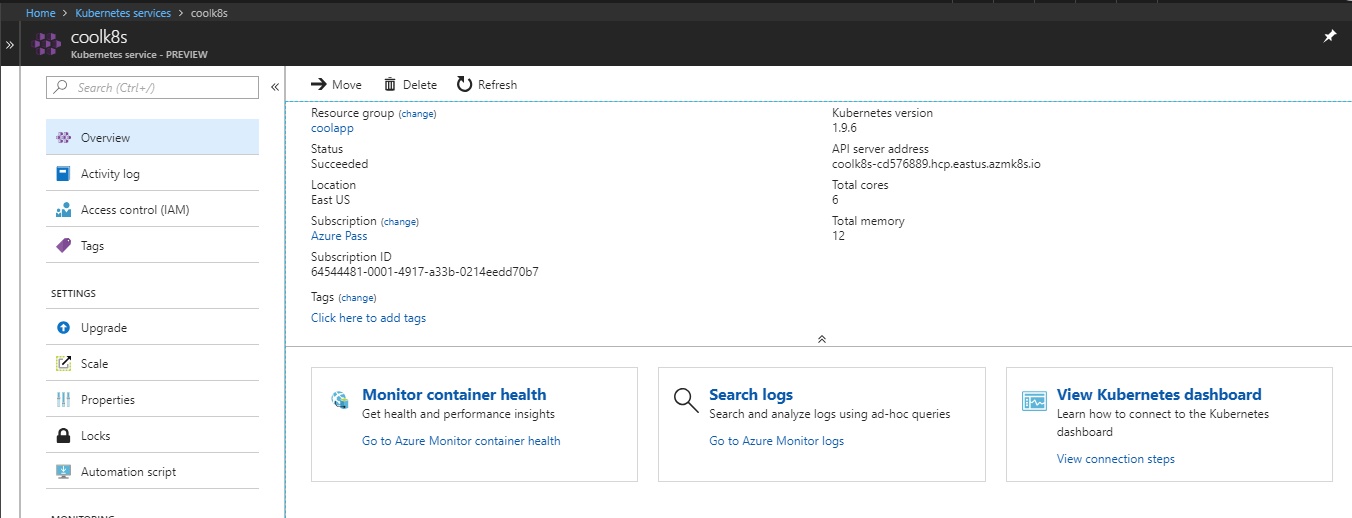The image size is (1352, 518).
Task: Collapse the resource menu with double-chevron
Action: (x=275, y=88)
